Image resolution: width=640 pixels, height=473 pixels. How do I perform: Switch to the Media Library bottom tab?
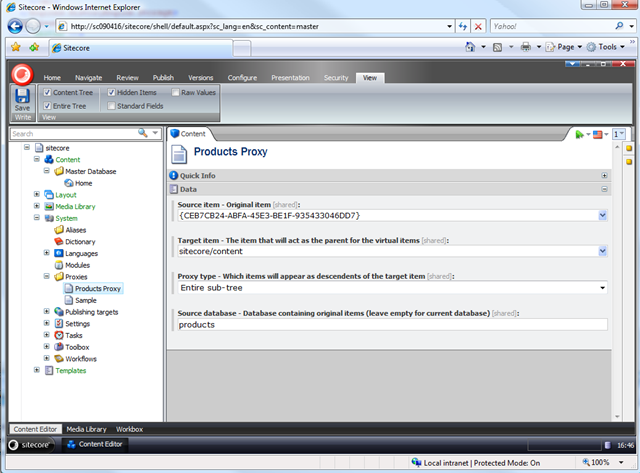86,429
